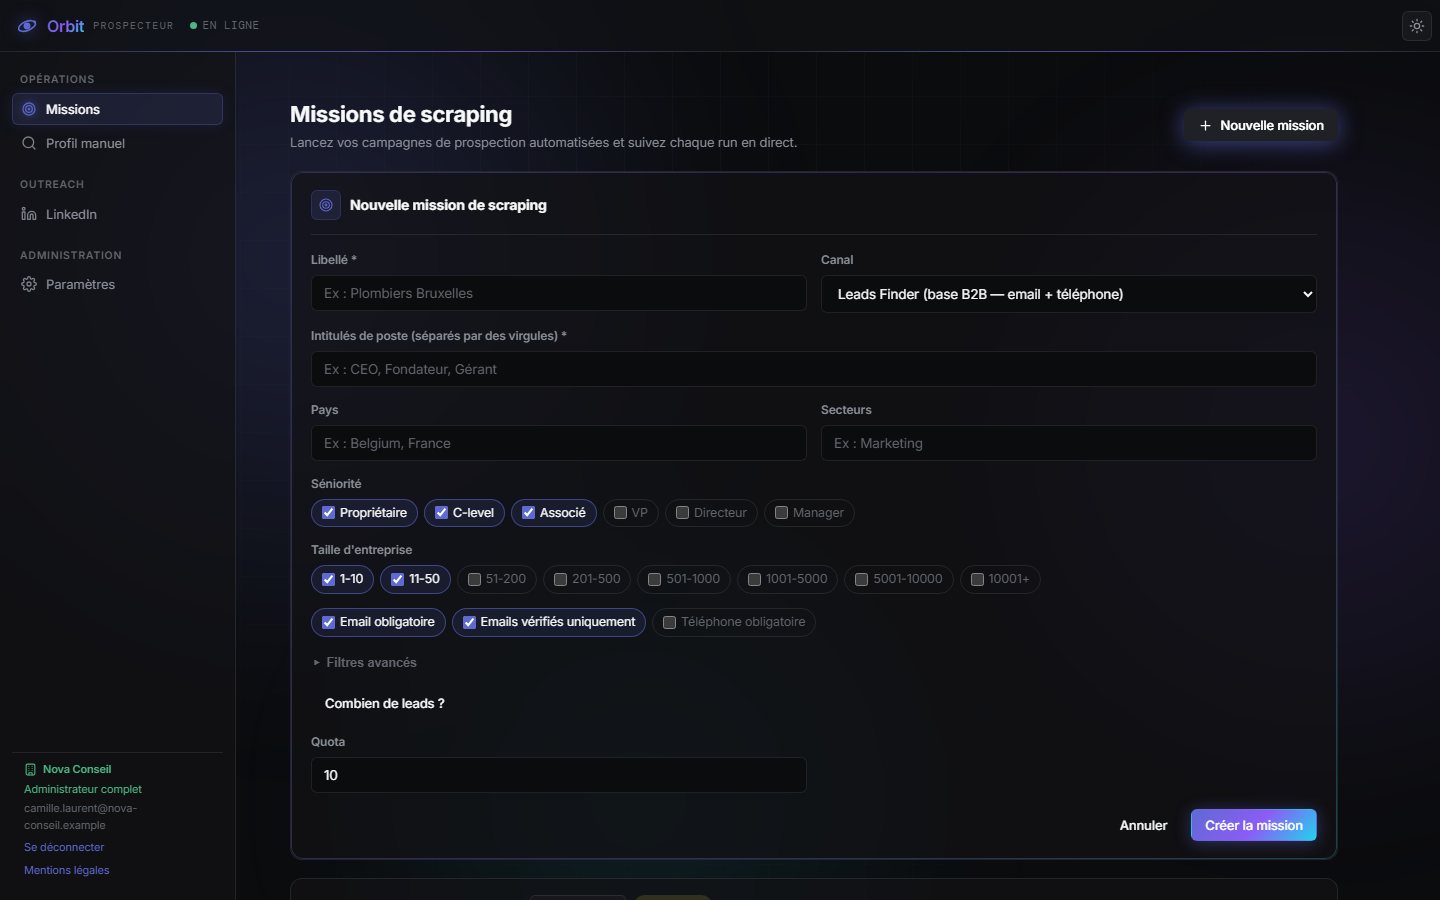1440x900 pixels.
Task: Open Profil manuel in the sidebar
Action: [117, 143]
